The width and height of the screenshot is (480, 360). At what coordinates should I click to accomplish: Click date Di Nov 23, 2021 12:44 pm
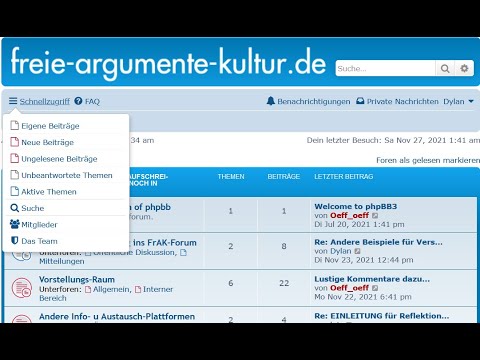pyautogui.click(x=364, y=260)
